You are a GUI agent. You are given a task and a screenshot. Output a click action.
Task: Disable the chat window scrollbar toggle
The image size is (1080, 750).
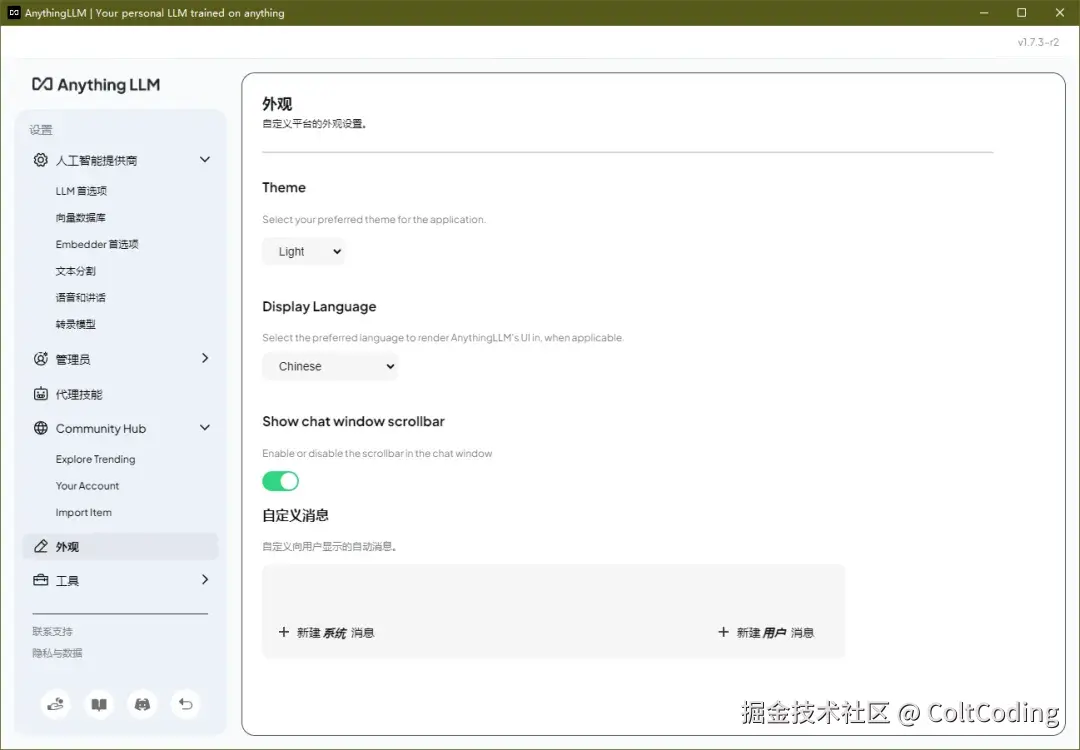[x=280, y=481]
